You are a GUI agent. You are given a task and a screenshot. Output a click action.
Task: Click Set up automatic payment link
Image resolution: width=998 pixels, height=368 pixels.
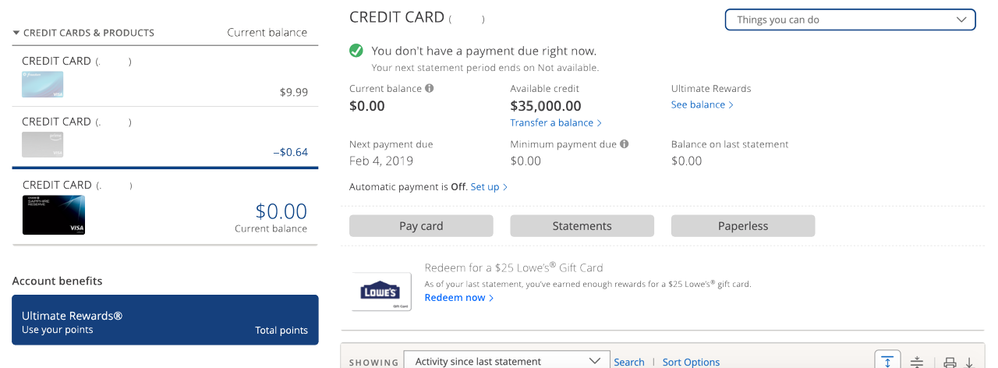489,187
